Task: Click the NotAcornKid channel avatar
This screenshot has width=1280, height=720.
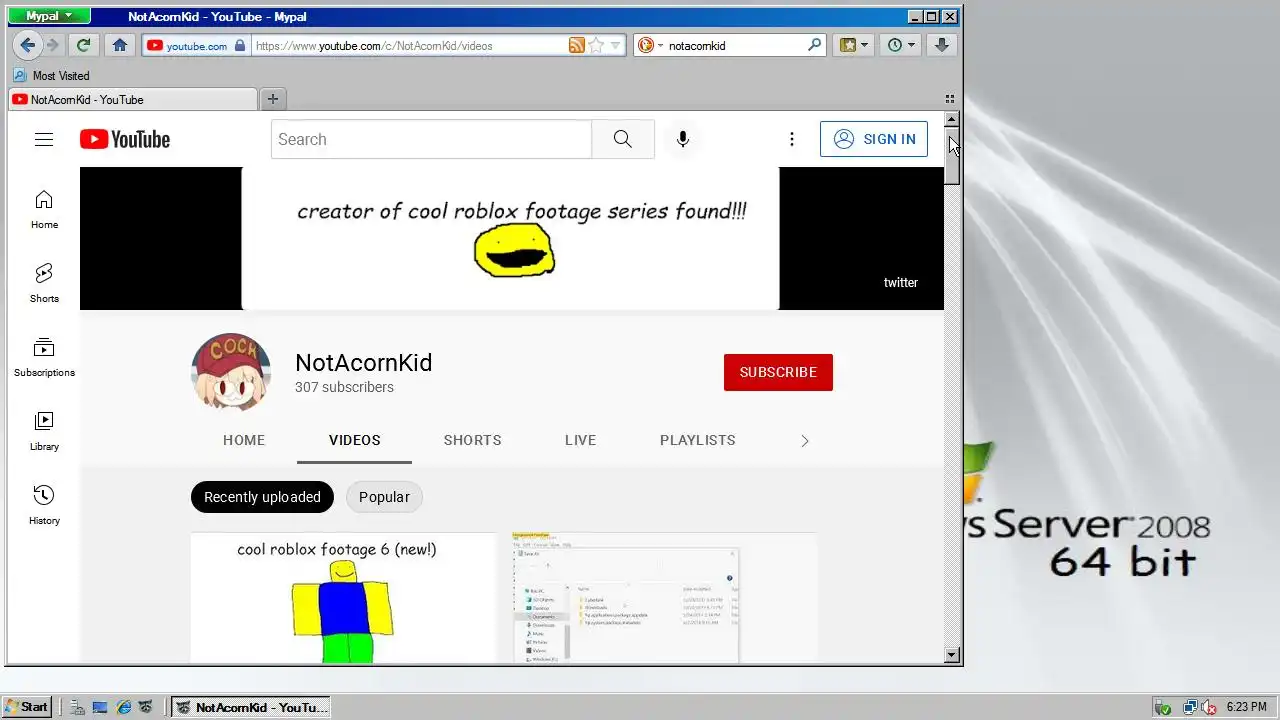Action: 231,372
